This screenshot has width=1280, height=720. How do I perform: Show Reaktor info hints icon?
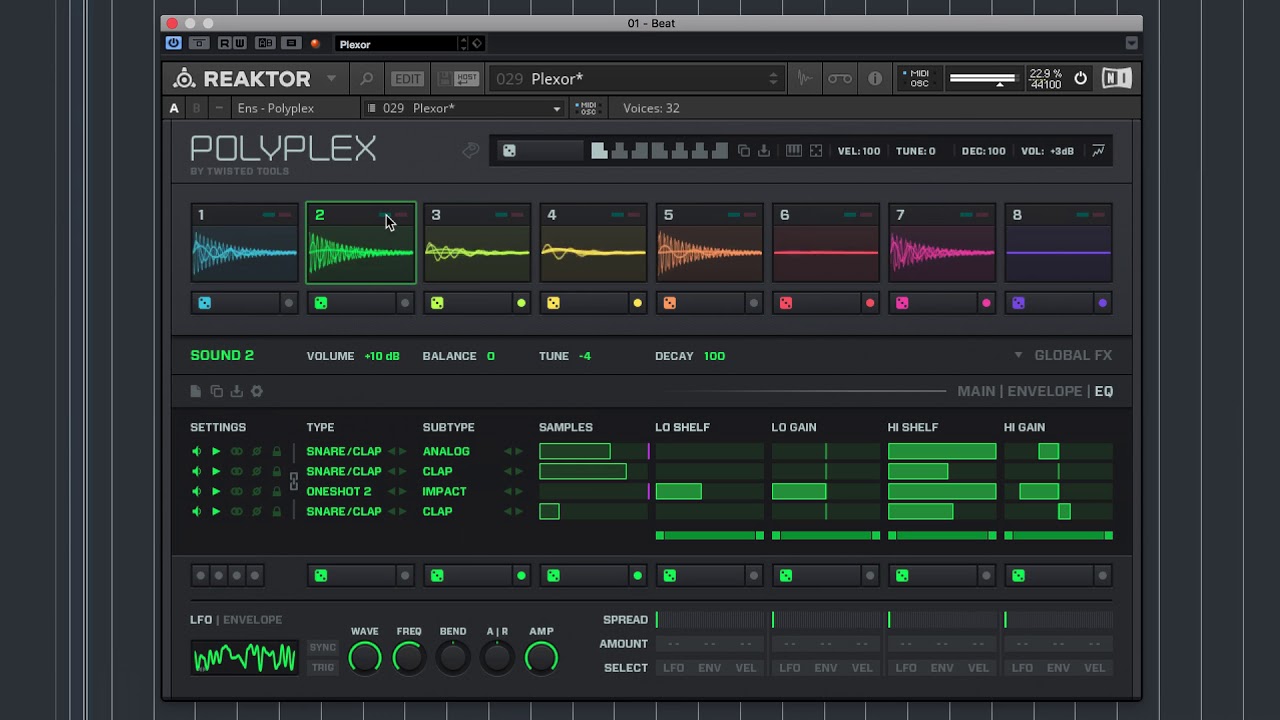pyautogui.click(x=875, y=79)
